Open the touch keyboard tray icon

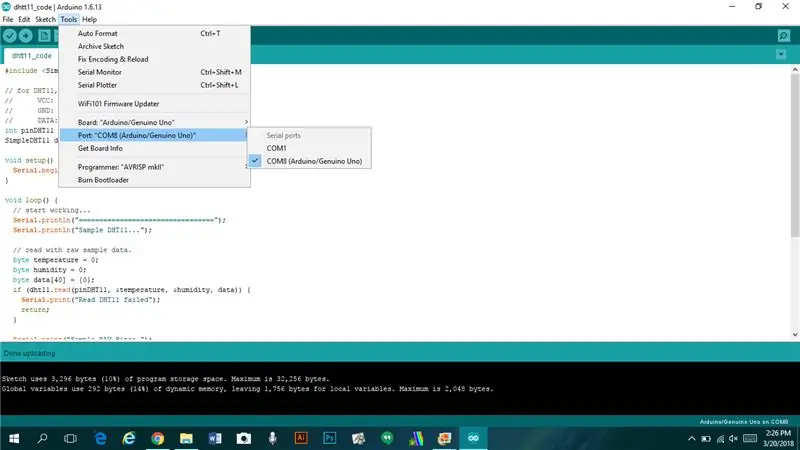(x=750, y=438)
